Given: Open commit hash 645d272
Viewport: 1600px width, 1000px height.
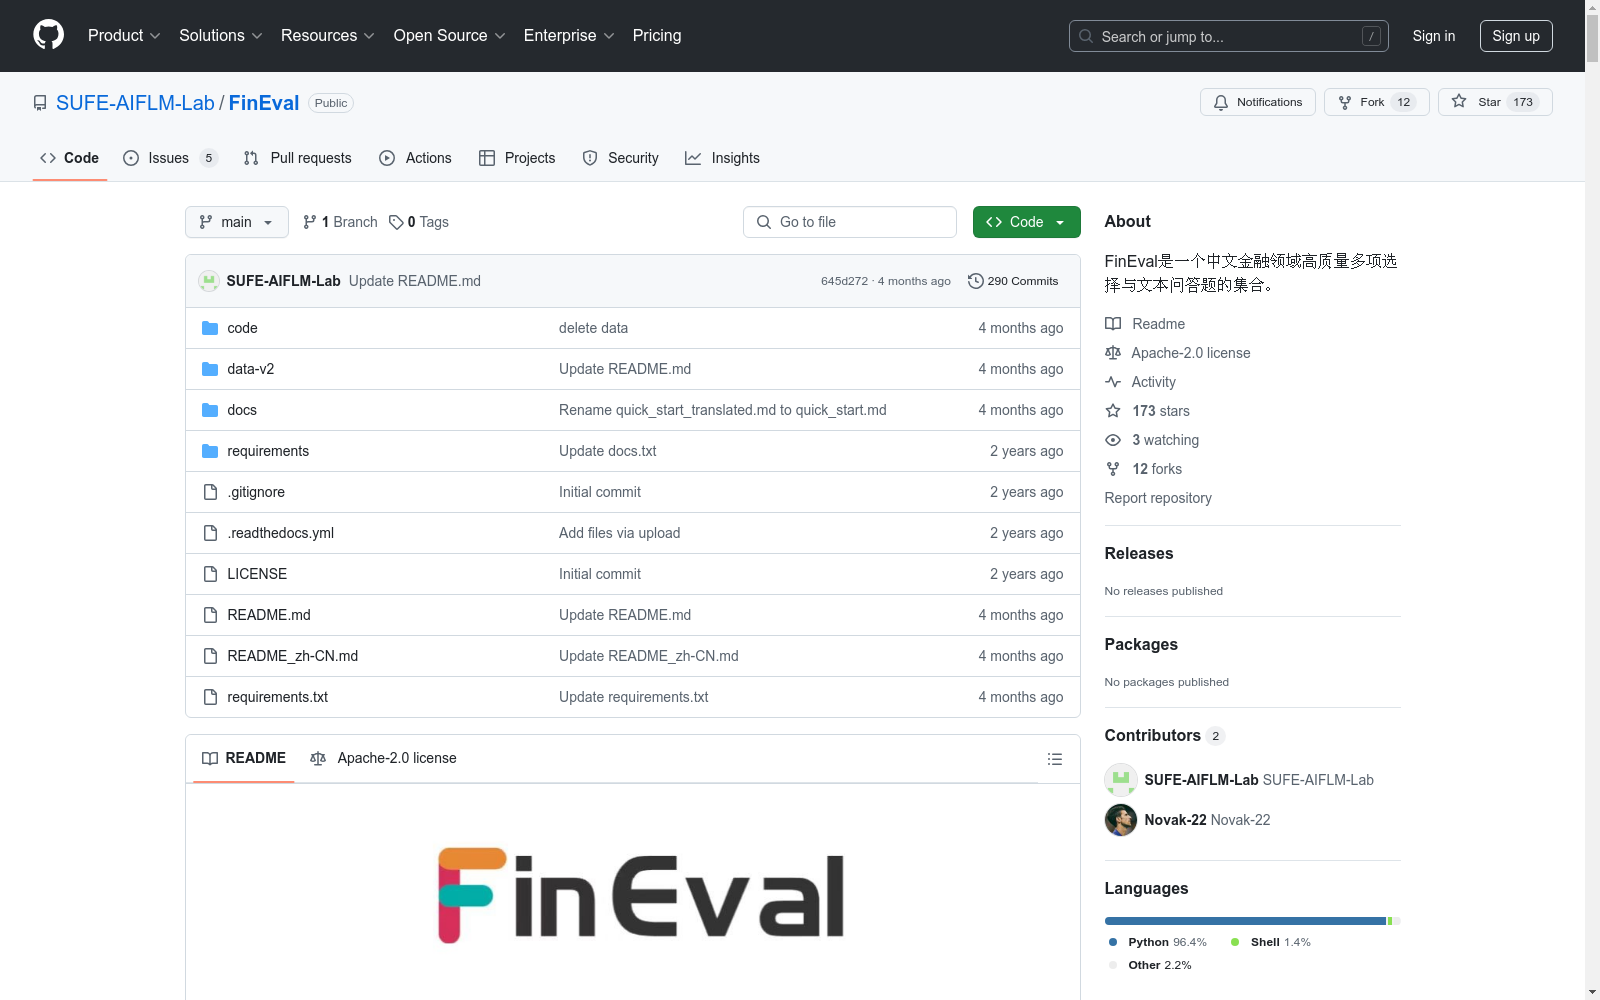Looking at the screenshot, I should click(x=844, y=281).
